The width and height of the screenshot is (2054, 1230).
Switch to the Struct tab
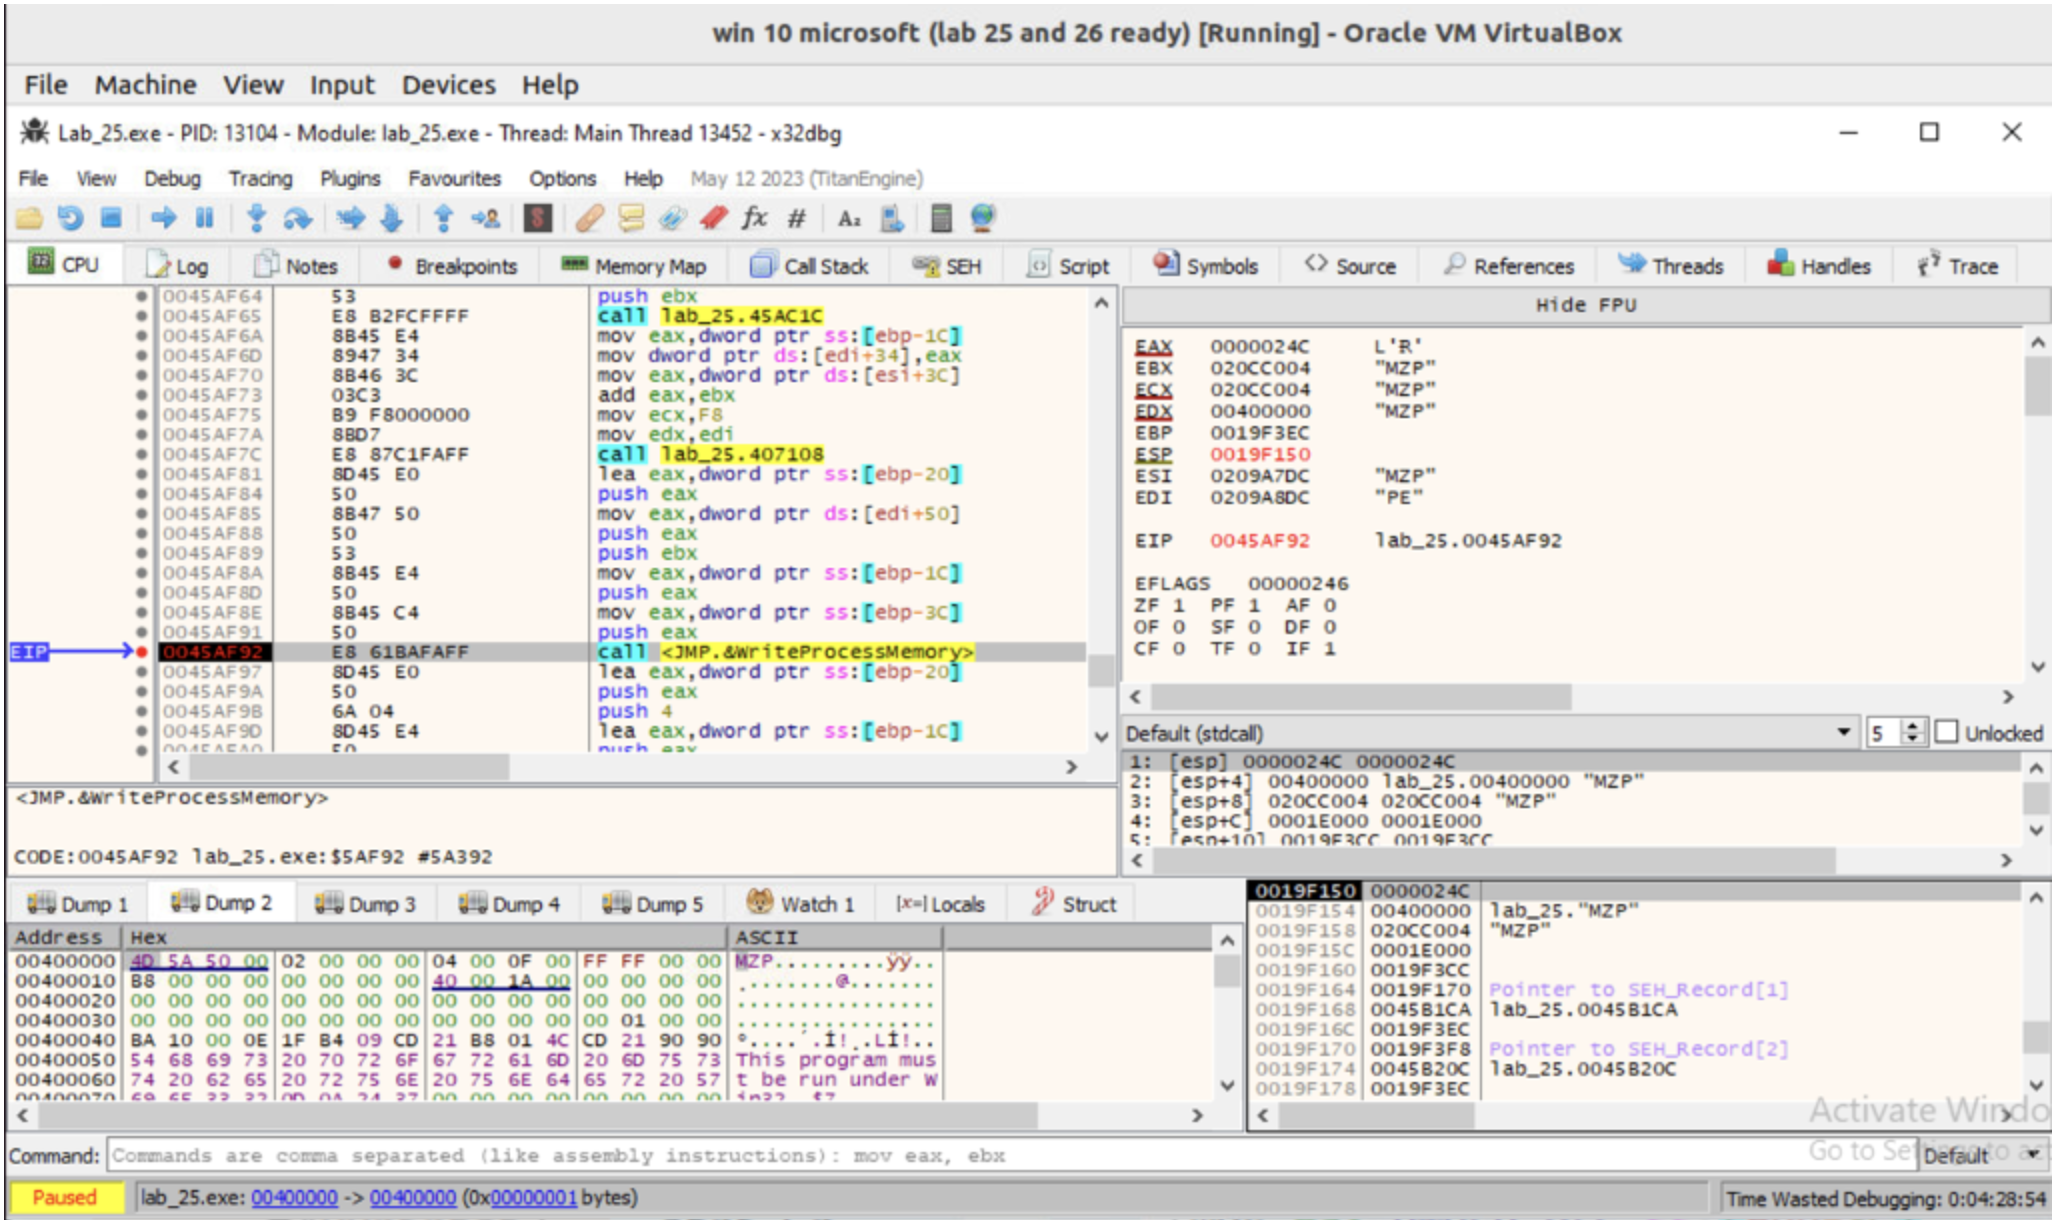tap(1074, 904)
